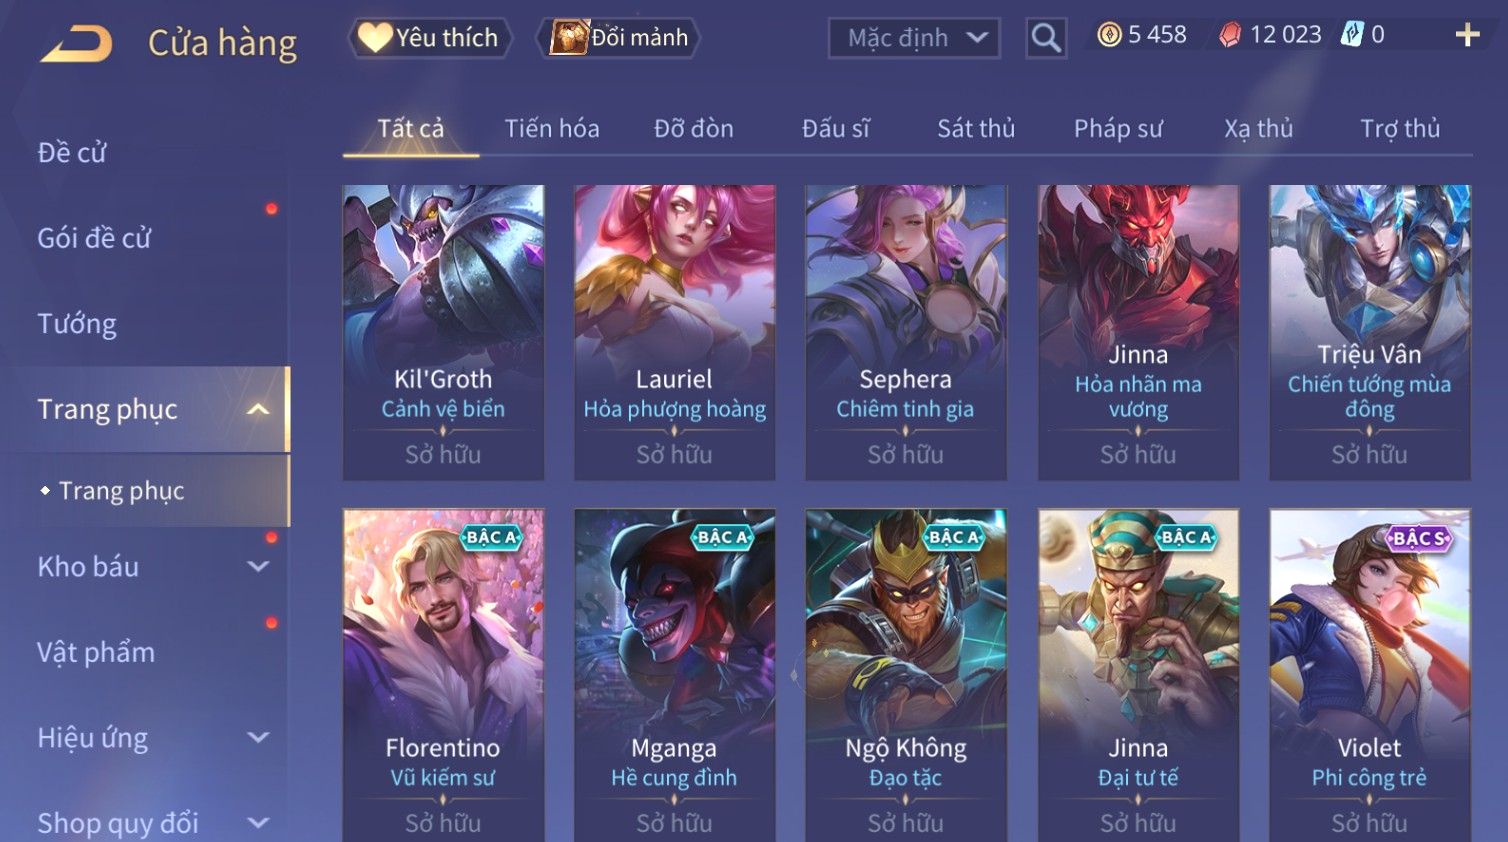
Task: Expand the Kho báu sidebar section
Action: point(258,566)
